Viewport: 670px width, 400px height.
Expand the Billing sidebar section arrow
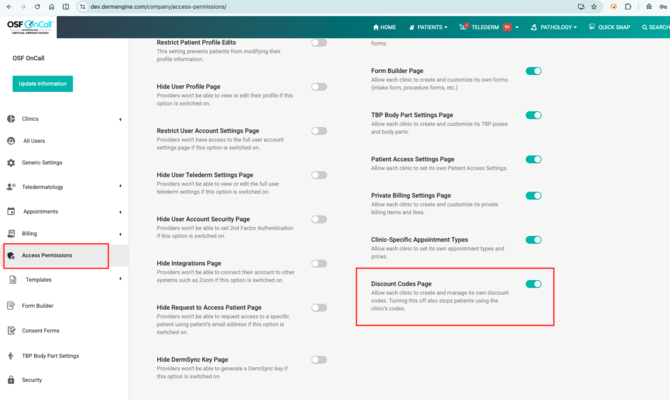tap(120, 234)
